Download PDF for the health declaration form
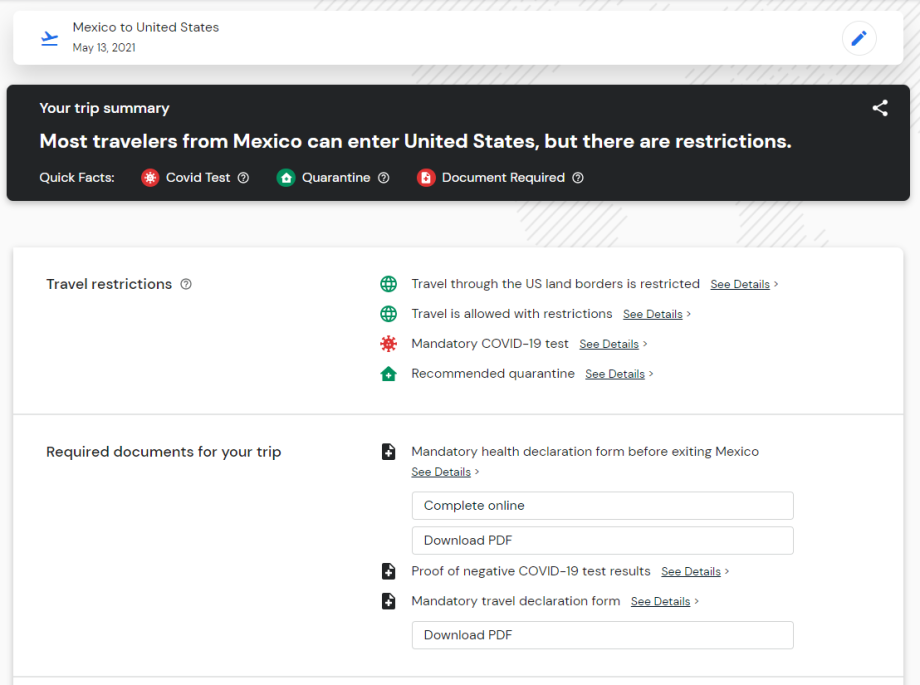The height and width of the screenshot is (685, 920). [602, 540]
